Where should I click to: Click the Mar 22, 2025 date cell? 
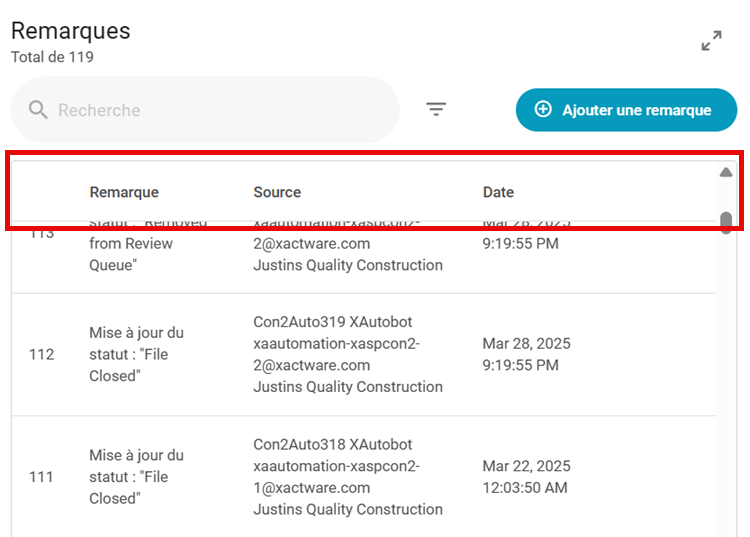(526, 466)
